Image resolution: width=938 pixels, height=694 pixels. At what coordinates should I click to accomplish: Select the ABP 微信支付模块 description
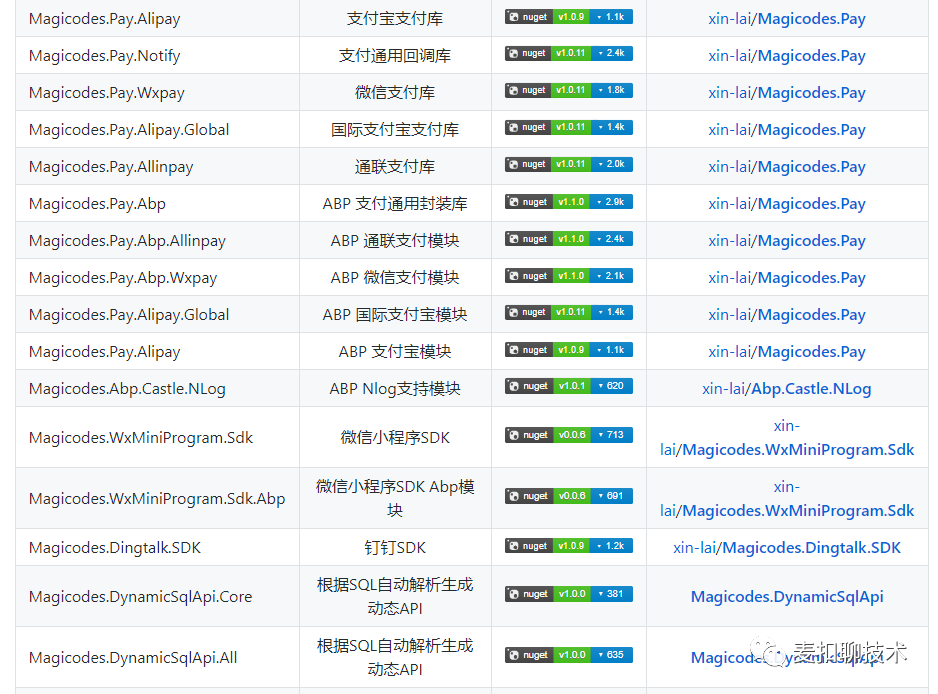coord(395,278)
